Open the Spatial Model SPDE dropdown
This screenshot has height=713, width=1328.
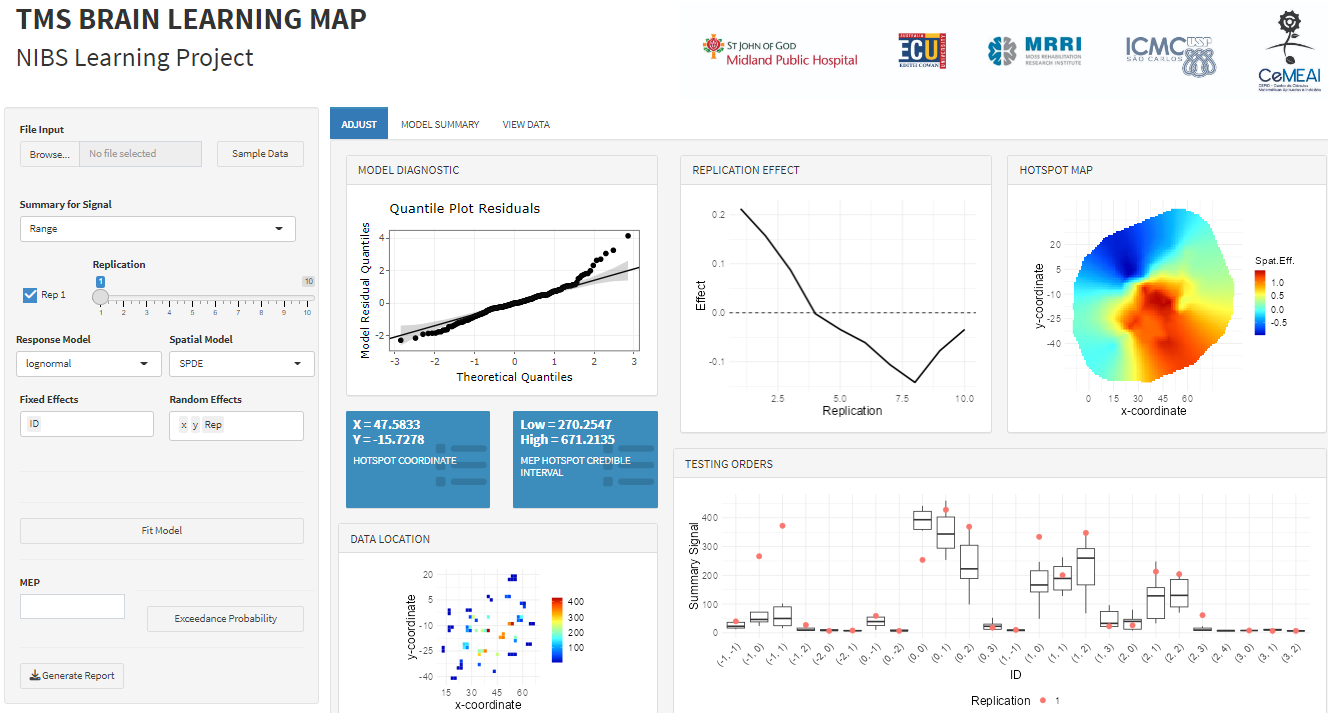tap(242, 364)
